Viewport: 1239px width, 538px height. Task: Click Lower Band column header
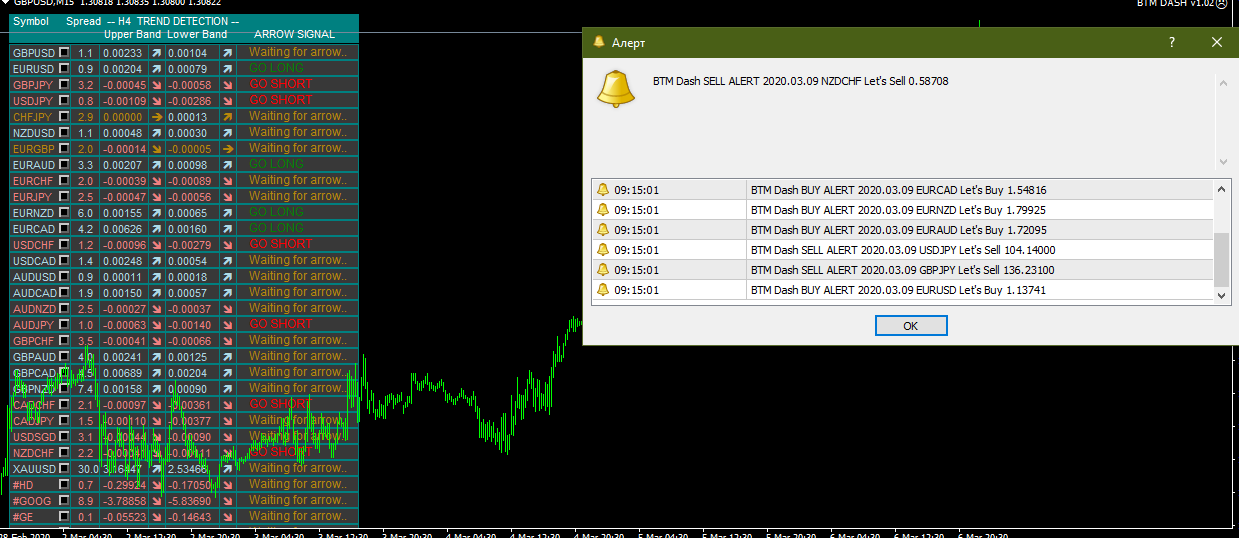[197, 34]
